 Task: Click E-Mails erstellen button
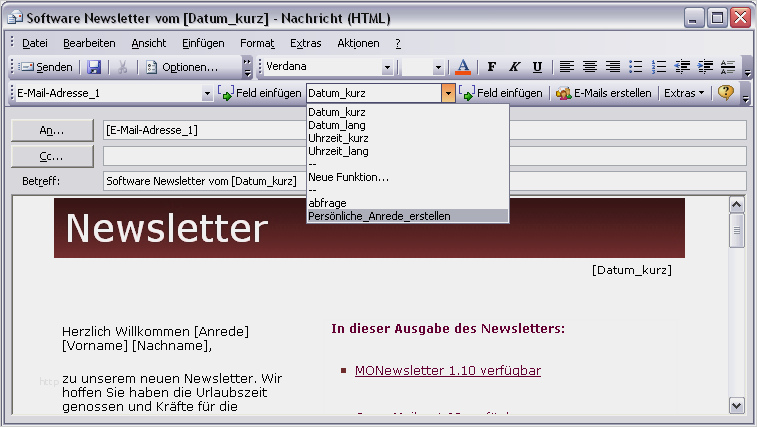click(x=604, y=93)
